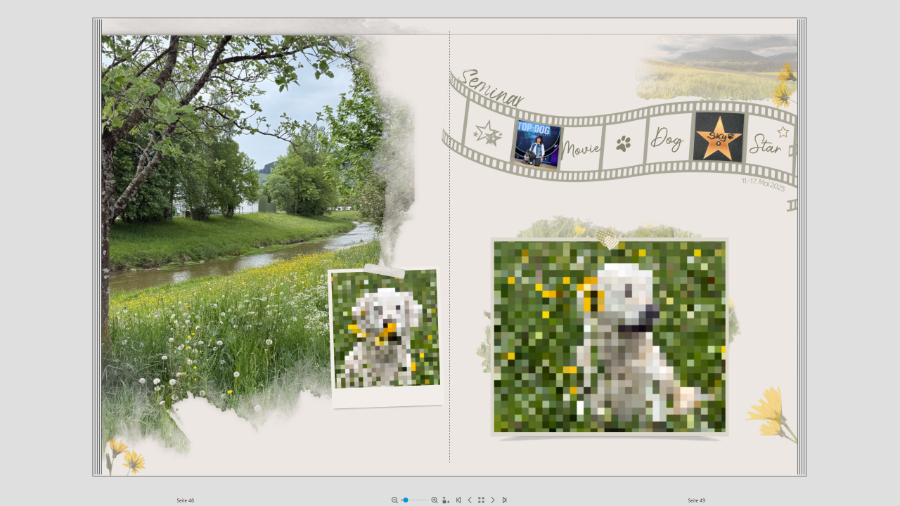Click the paw print clipart in film strip
900x506 pixels.
click(x=624, y=143)
